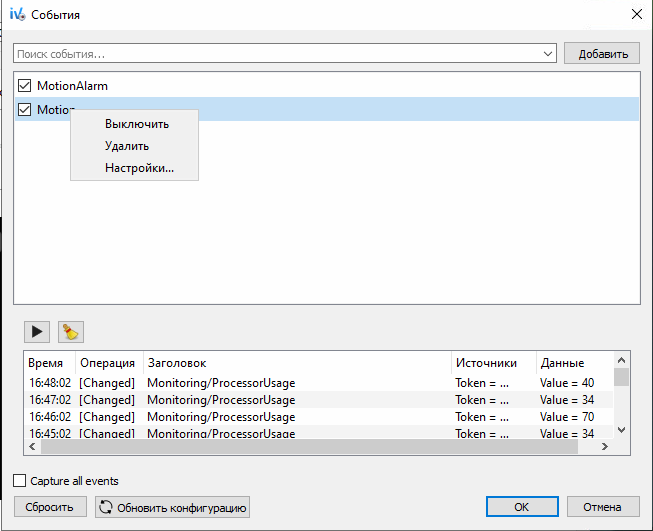Select log row with time 16:46:02
Viewport: 653px width, 531px height.
click(319, 417)
